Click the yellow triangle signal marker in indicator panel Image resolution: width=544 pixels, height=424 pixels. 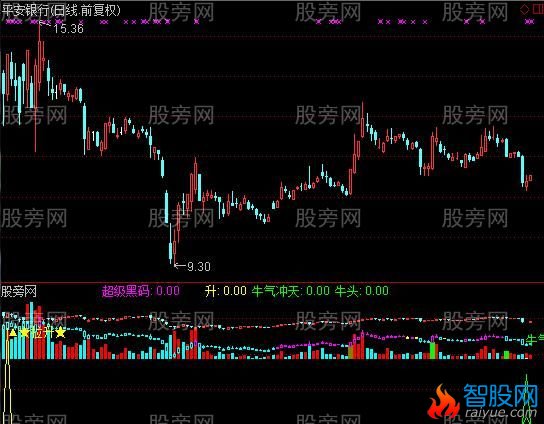(12, 333)
